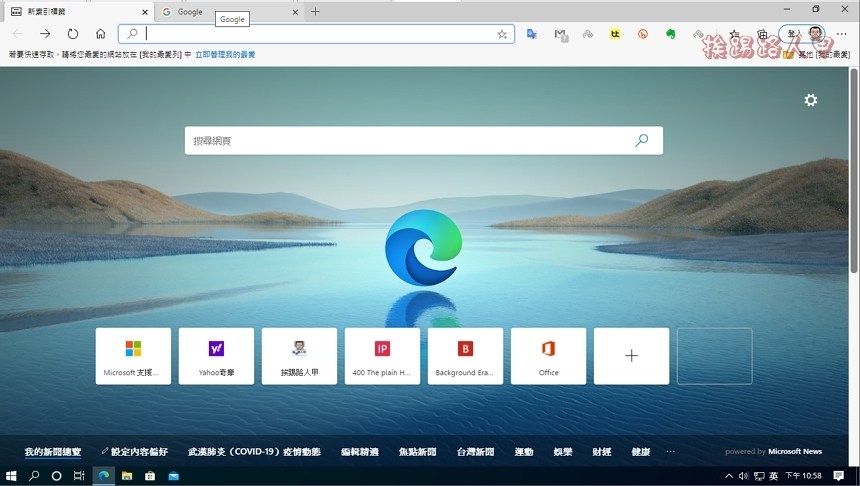
Task: Open the Action Center notification icon
Action: (x=839, y=476)
